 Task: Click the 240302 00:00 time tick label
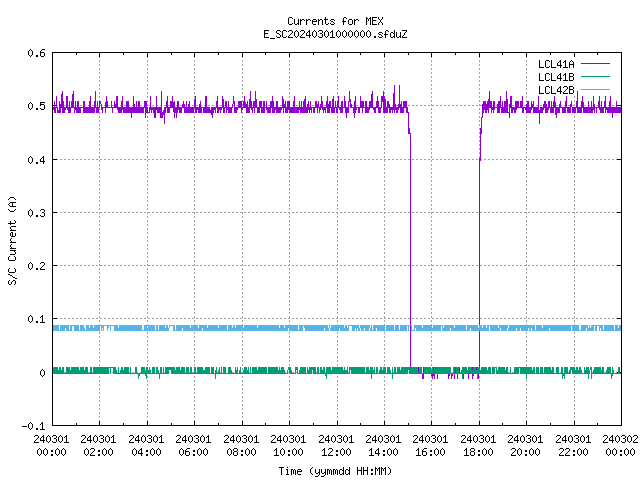click(x=620, y=446)
